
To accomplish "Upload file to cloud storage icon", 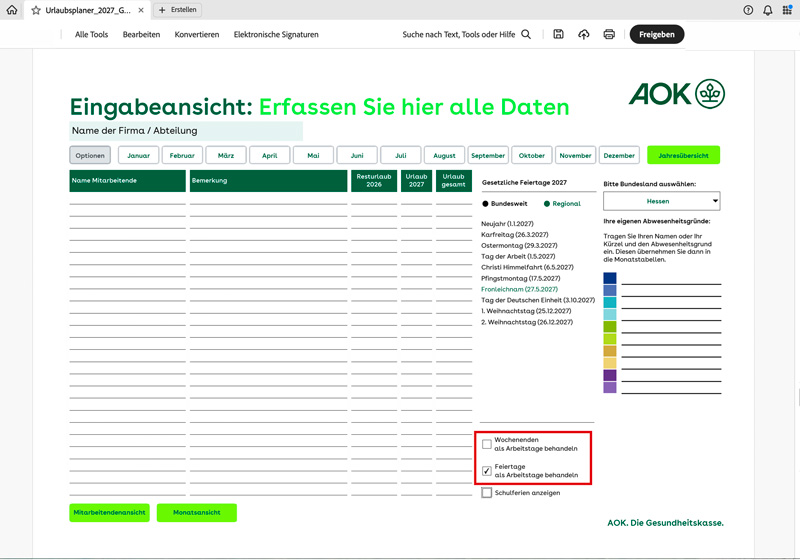I will pyautogui.click(x=584, y=34).
